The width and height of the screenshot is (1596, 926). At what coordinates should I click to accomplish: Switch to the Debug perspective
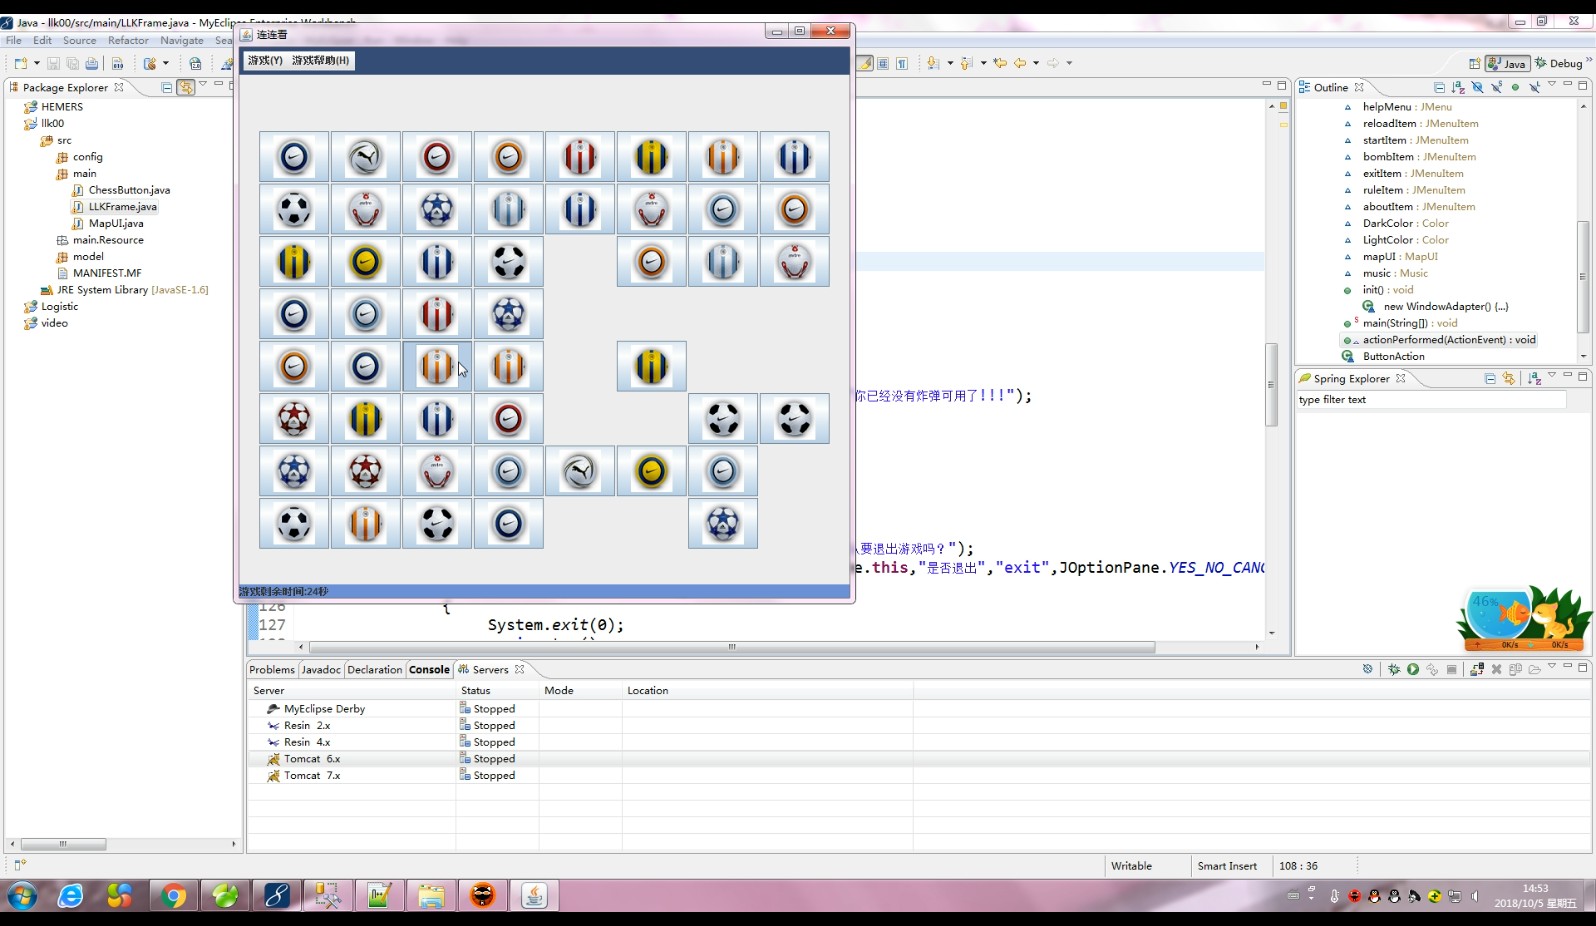point(1558,63)
